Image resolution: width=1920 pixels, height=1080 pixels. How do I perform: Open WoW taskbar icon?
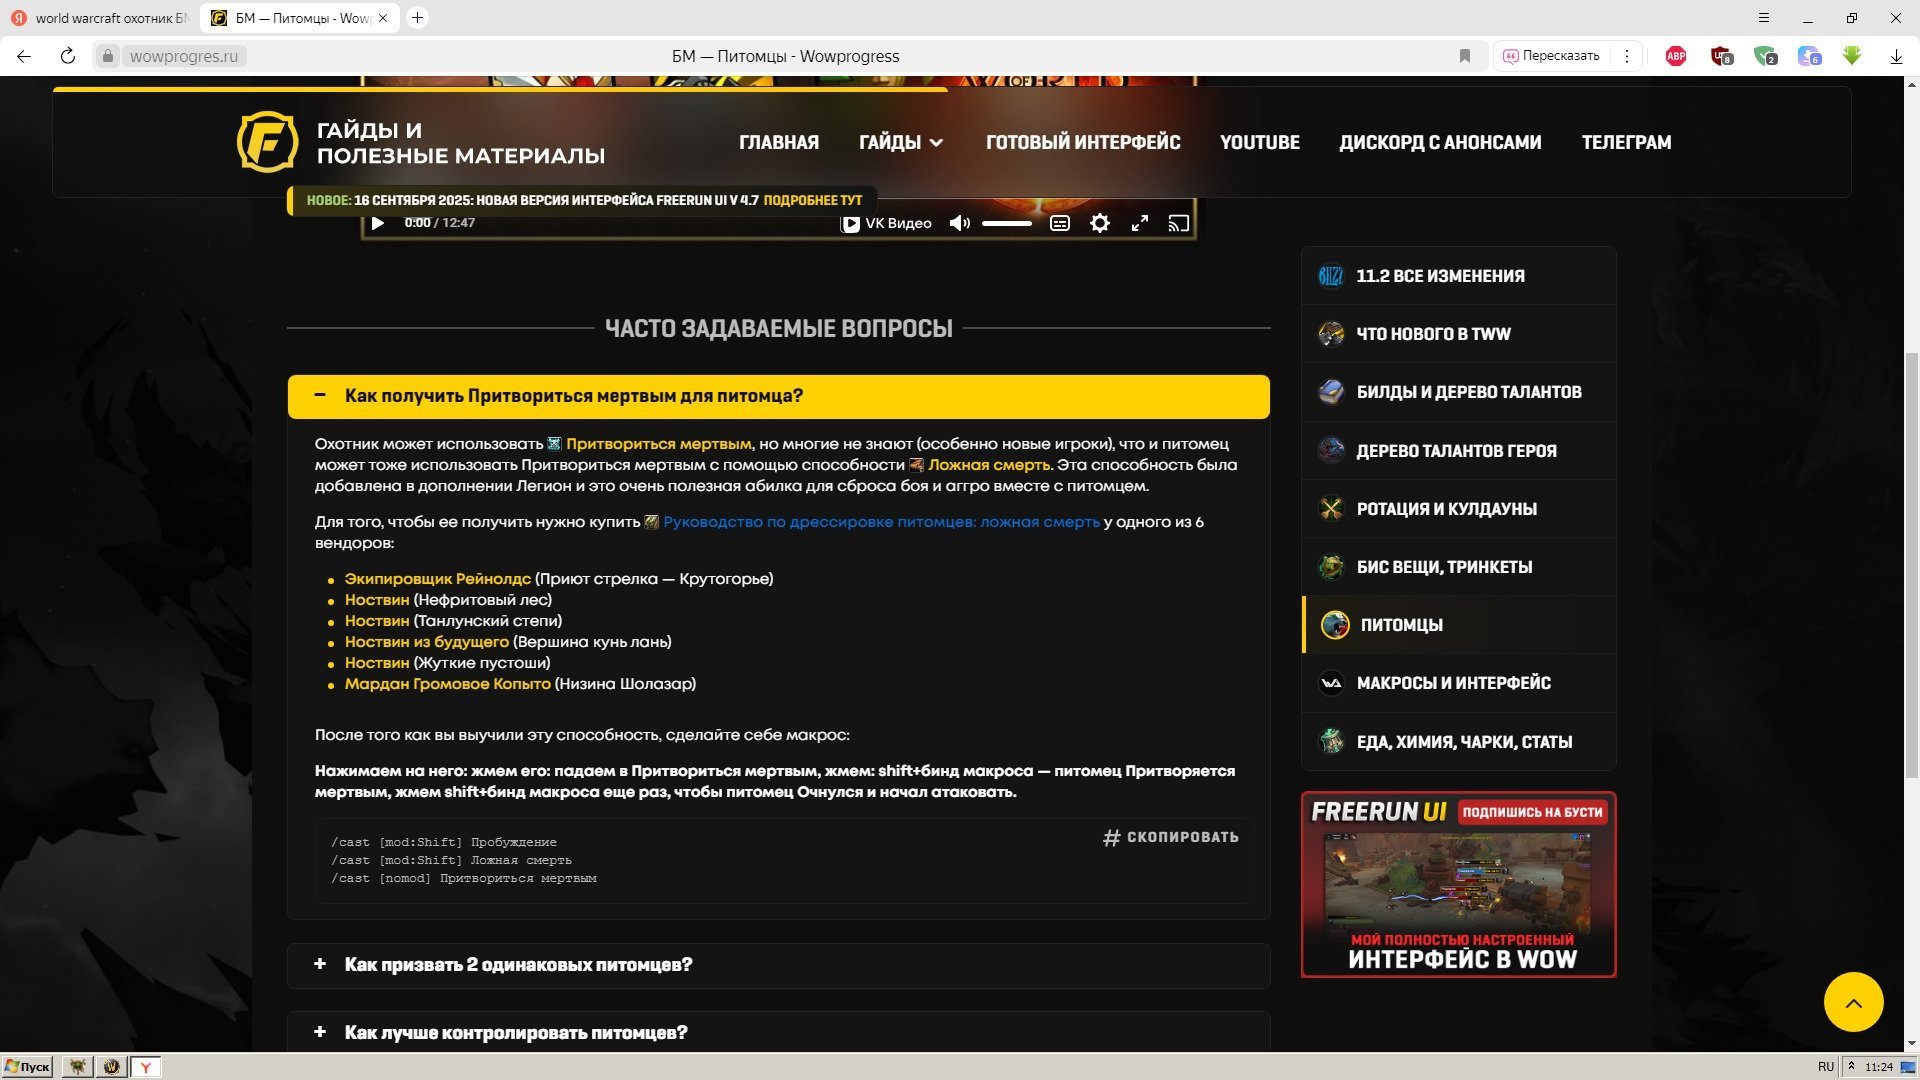click(111, 1067)
